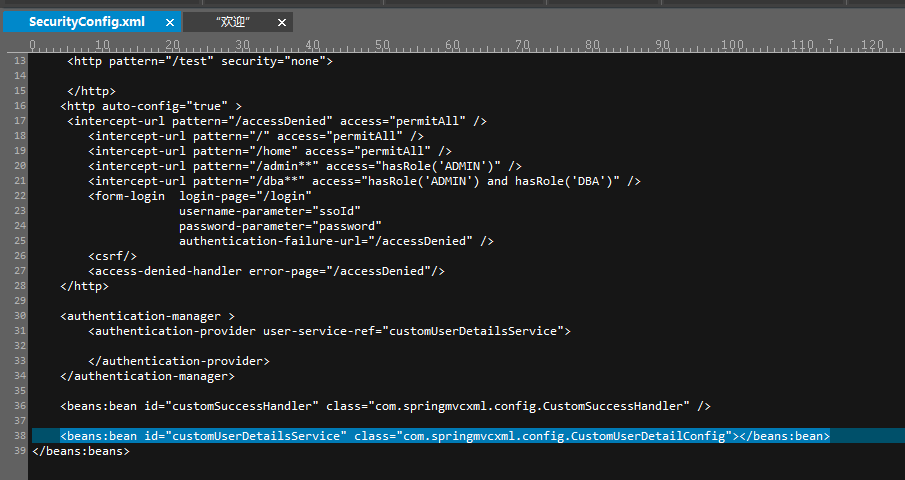Click username-parameter="ssoId" line

[x=270, y=211]
